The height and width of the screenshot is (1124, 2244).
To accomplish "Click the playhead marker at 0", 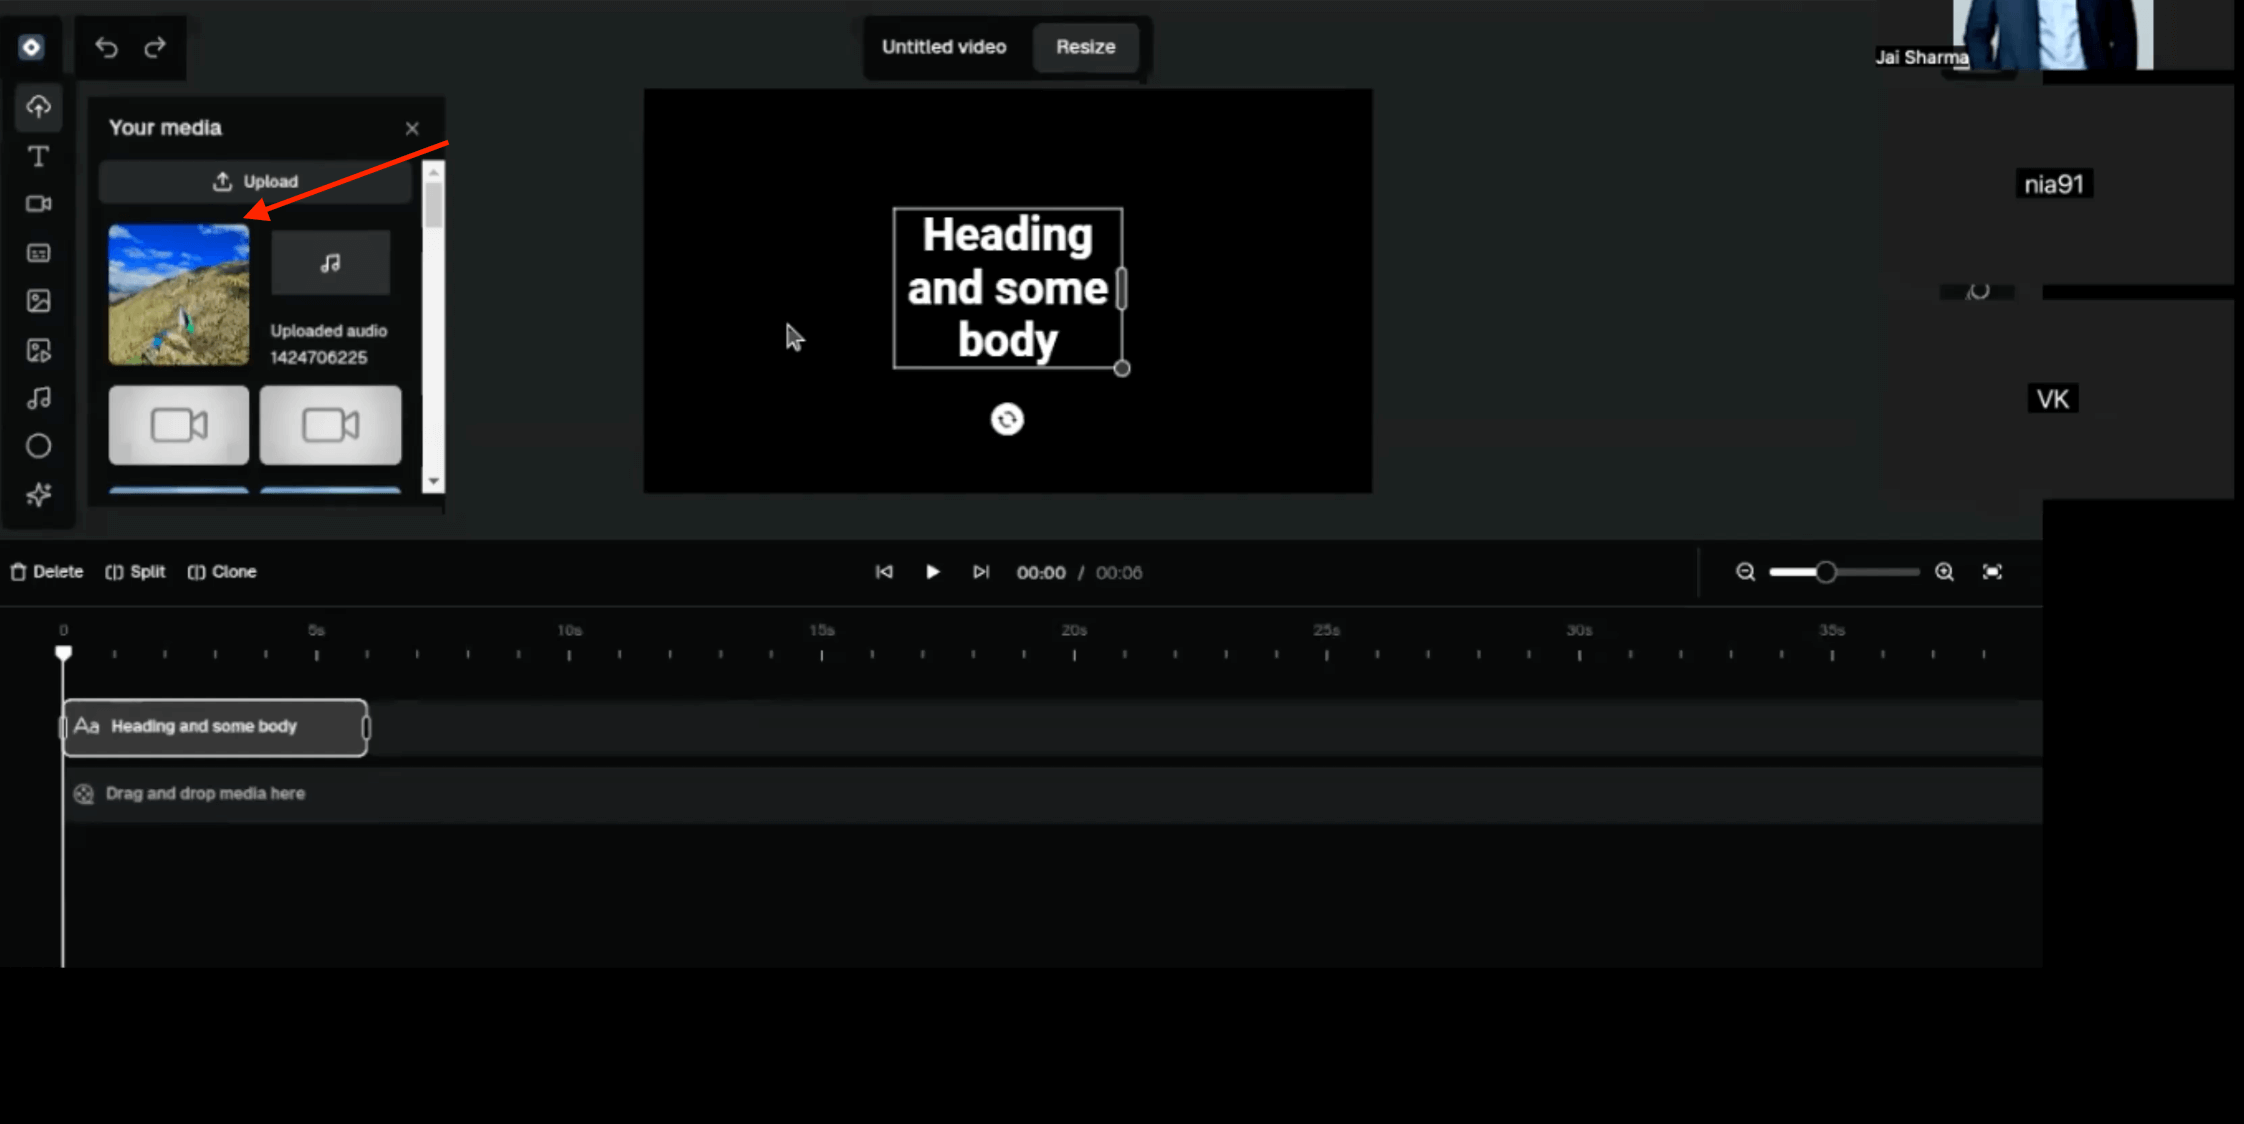I will 63,653.
